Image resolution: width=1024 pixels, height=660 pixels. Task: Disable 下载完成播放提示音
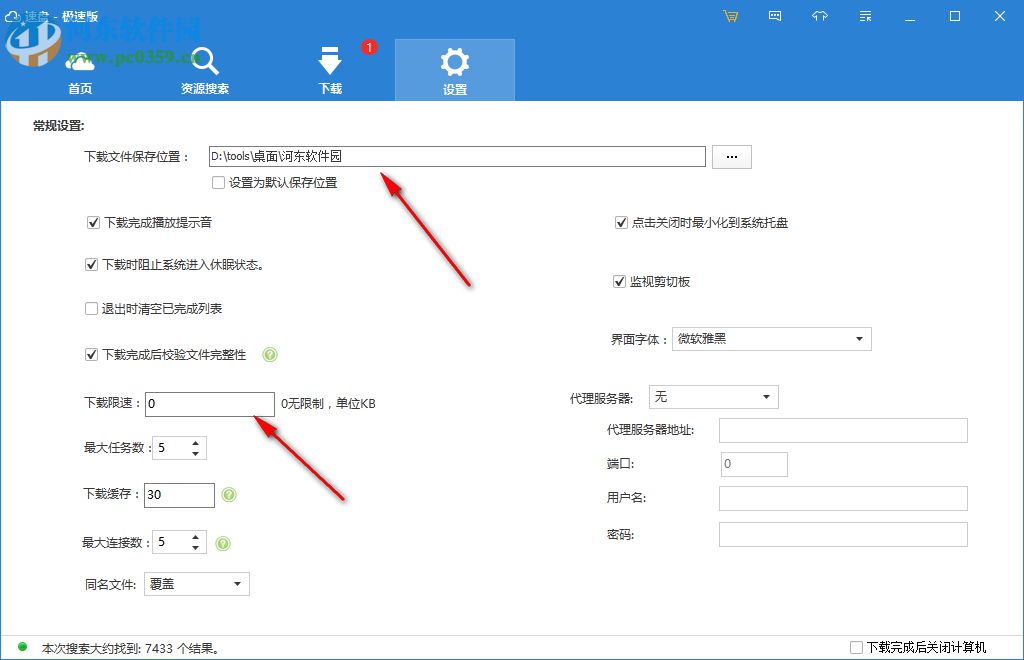(x=93, y=222)
